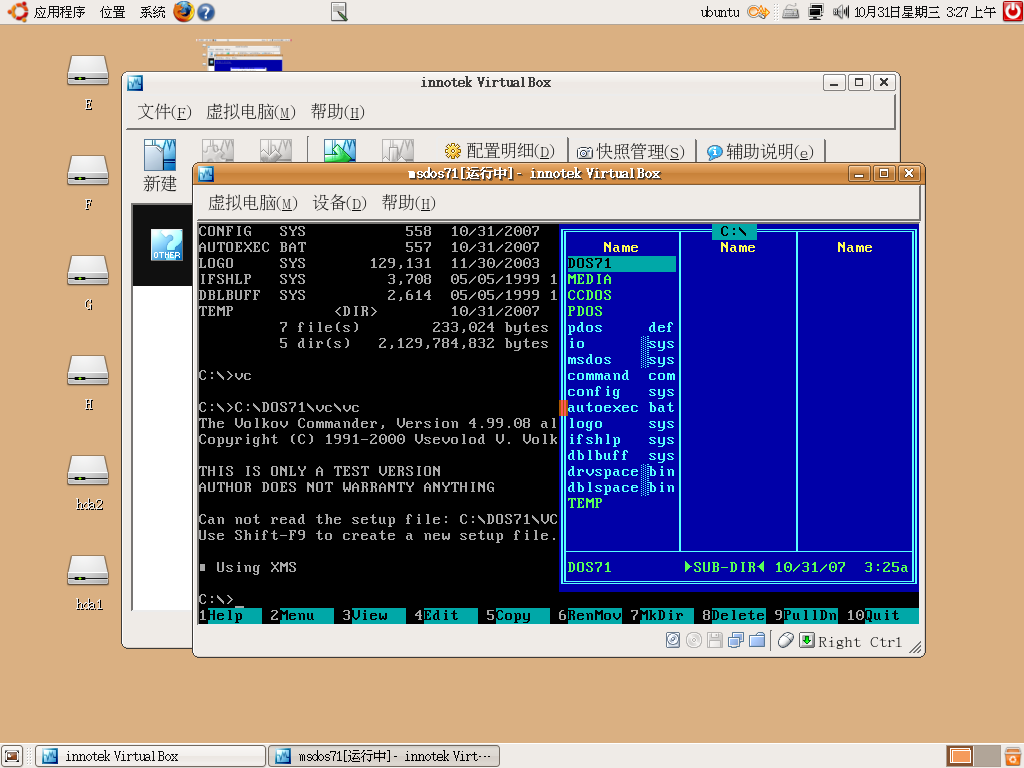
Task: Select the G drive desktop icon
Action: pos(88,282)
